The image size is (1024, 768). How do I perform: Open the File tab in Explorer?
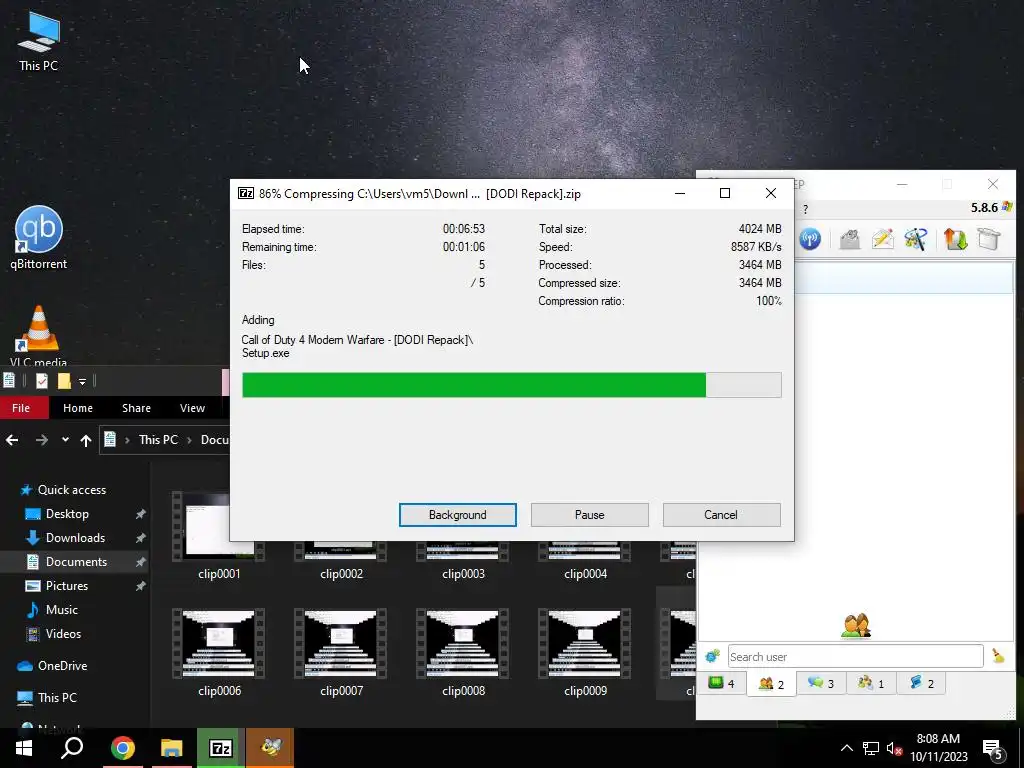pyautogui.click(x=21, y=408)
